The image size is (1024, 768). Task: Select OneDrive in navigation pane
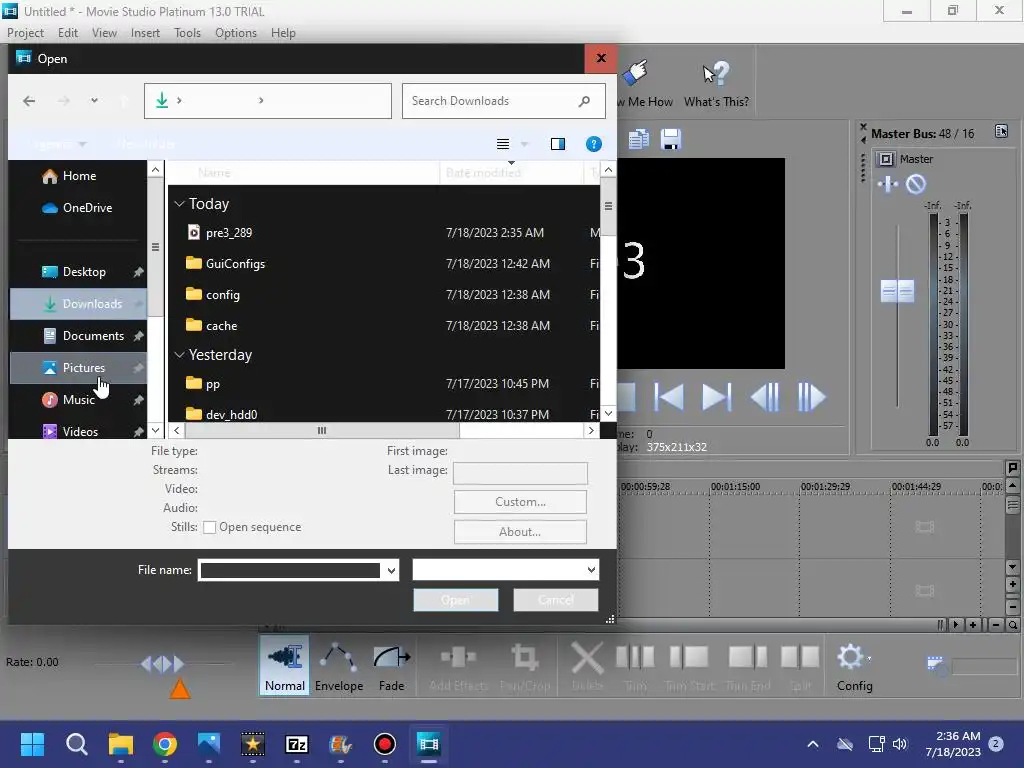[x=77, y=208]
